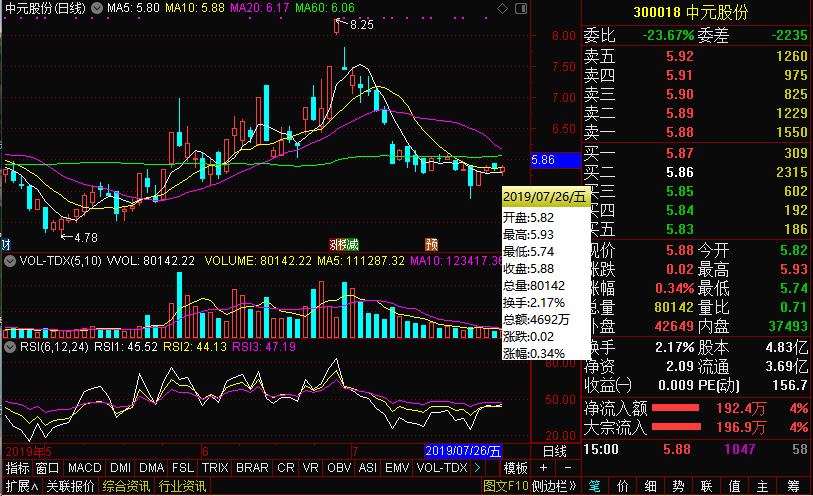Open the orange 预 forecast marker
Image resolution: width=813 pixels, height=496 pixels.
431,244
